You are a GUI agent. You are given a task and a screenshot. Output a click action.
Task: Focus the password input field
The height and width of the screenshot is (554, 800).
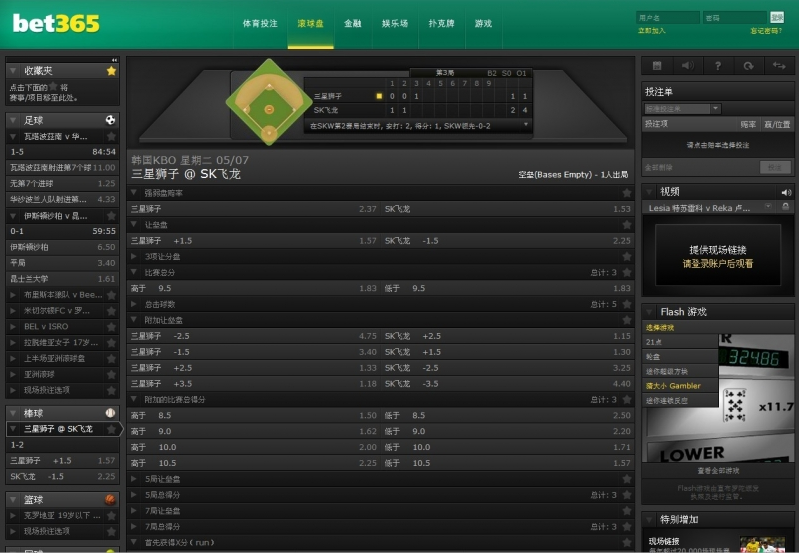[735, 18]
